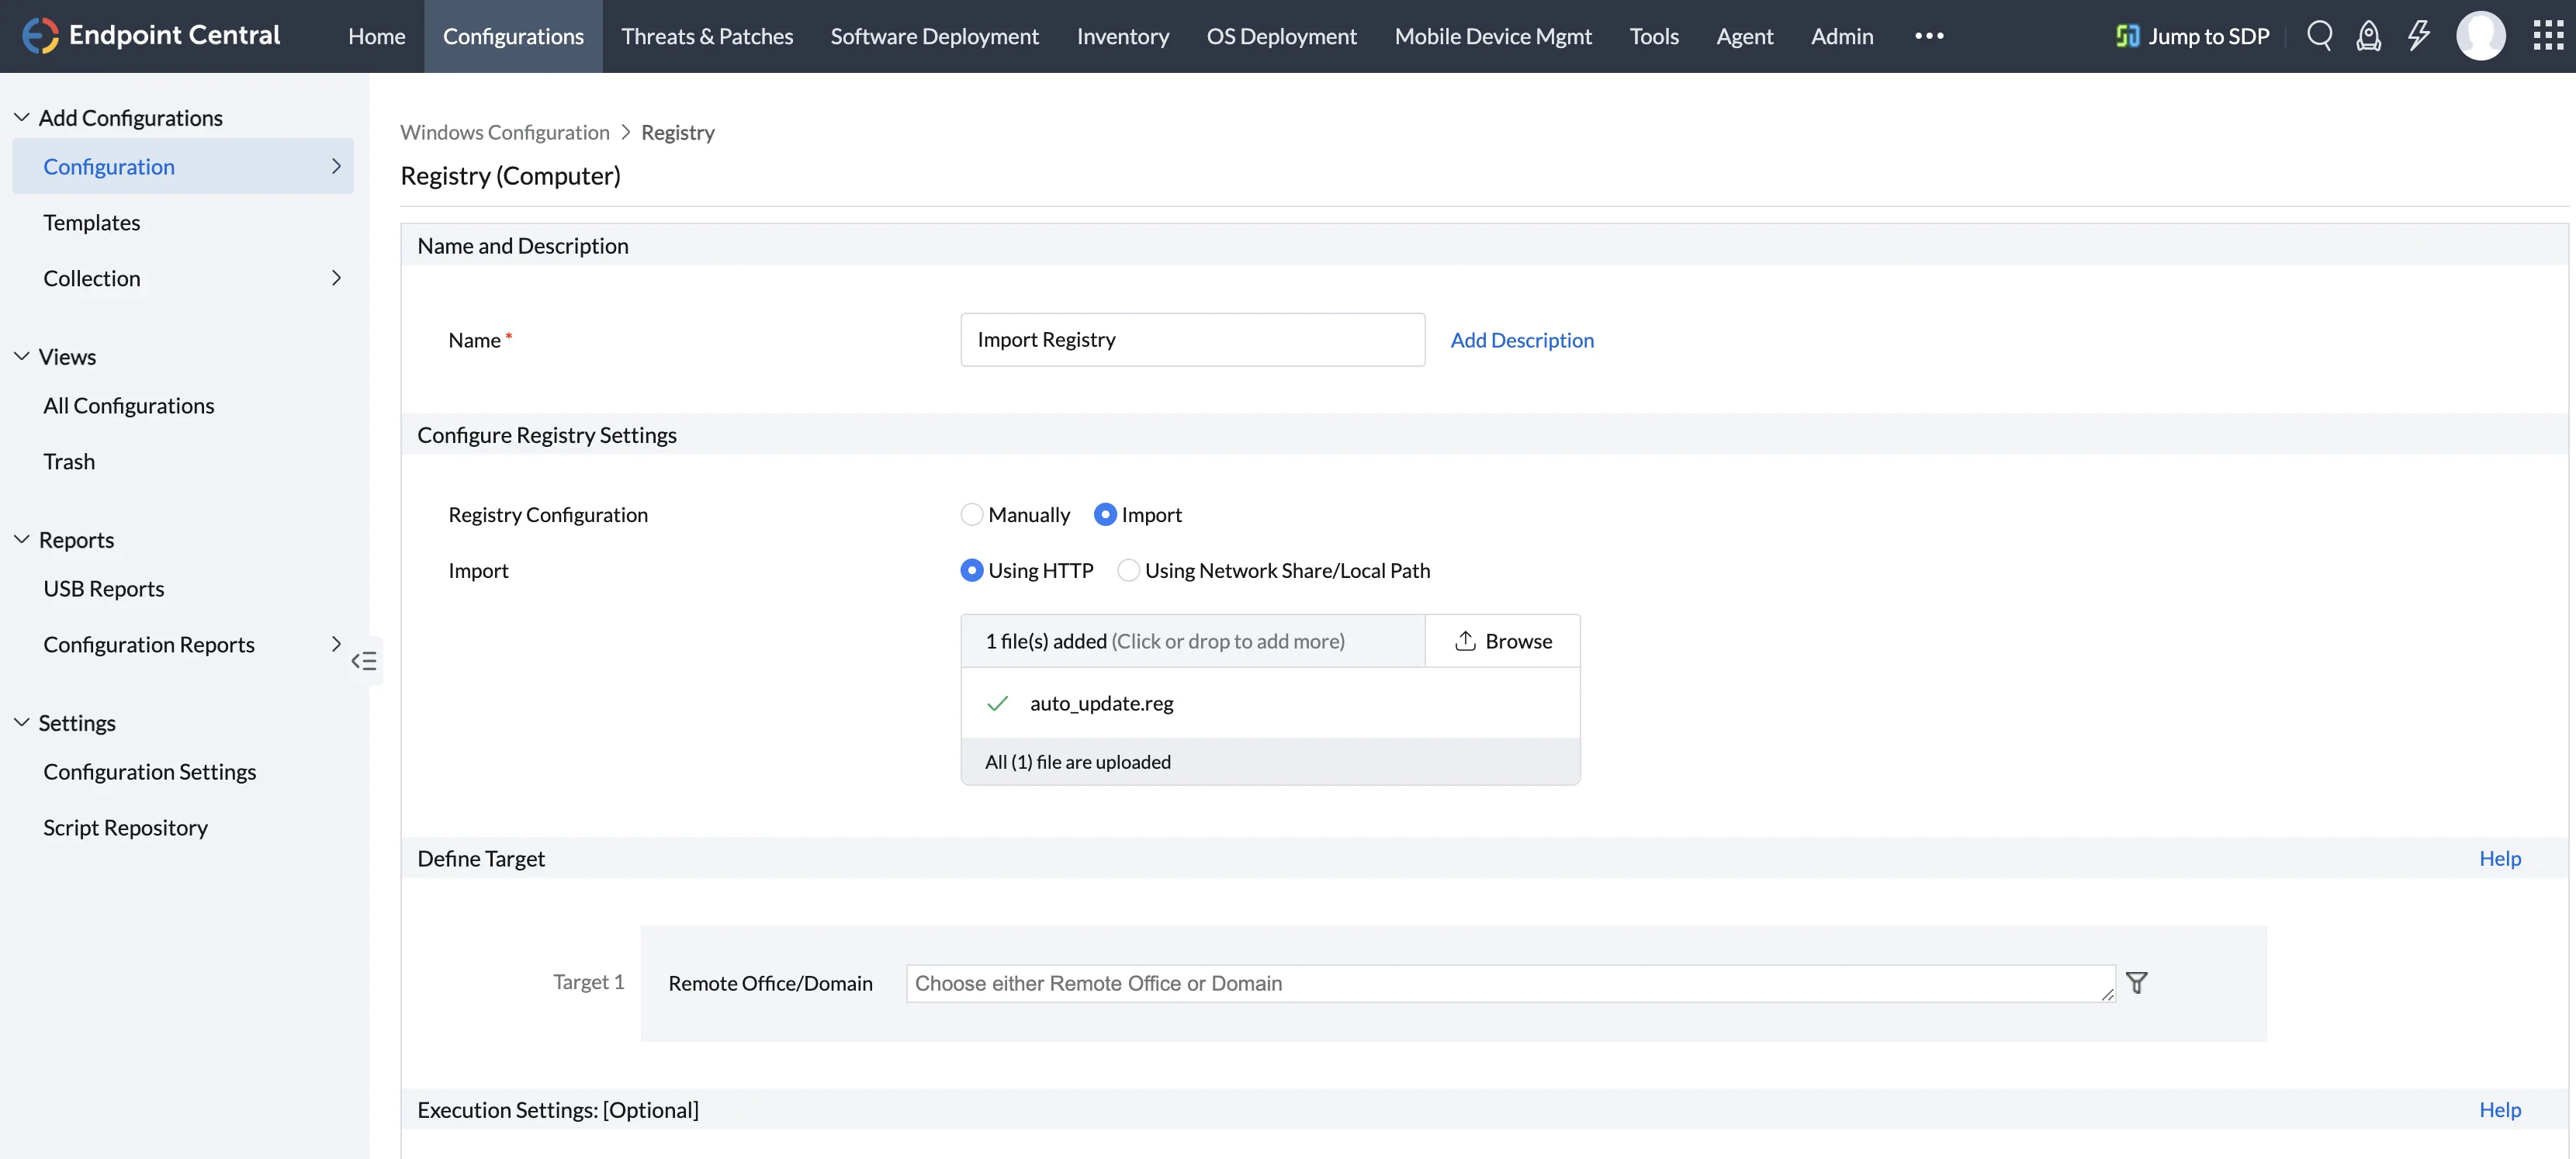Expand the Configuration submenu chevron
Viewport: 2576px width, 1159px height.
pyautogui.click(x=336, y=166)
